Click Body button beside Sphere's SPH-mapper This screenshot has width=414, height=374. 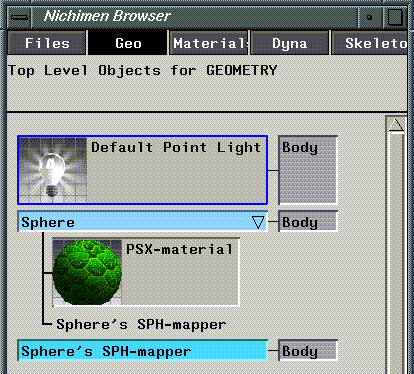tap(308, 350)
